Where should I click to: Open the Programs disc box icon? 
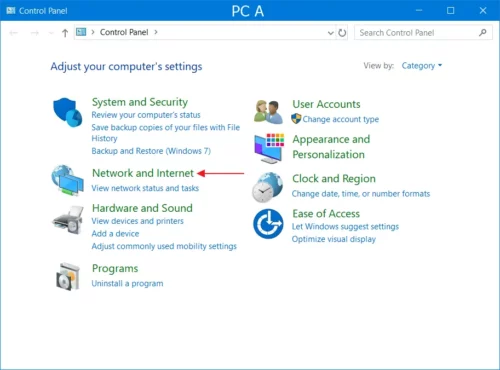coord(68,277)
